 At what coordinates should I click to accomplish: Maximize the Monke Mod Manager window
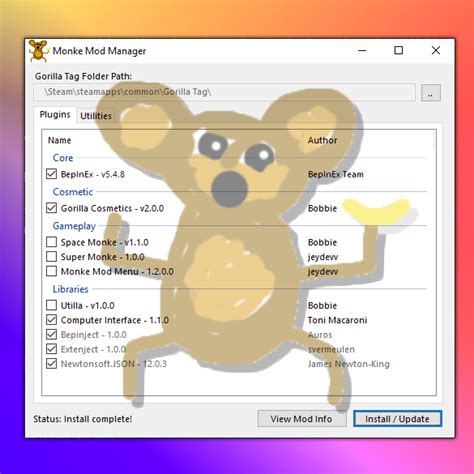coord(399,51)
